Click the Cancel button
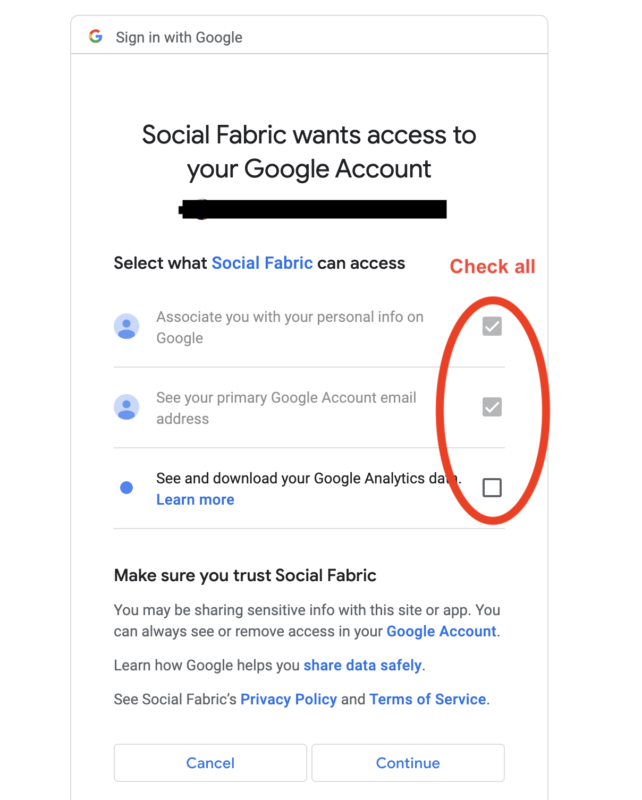Screen dimensions: 642x800 pos(210,763)
